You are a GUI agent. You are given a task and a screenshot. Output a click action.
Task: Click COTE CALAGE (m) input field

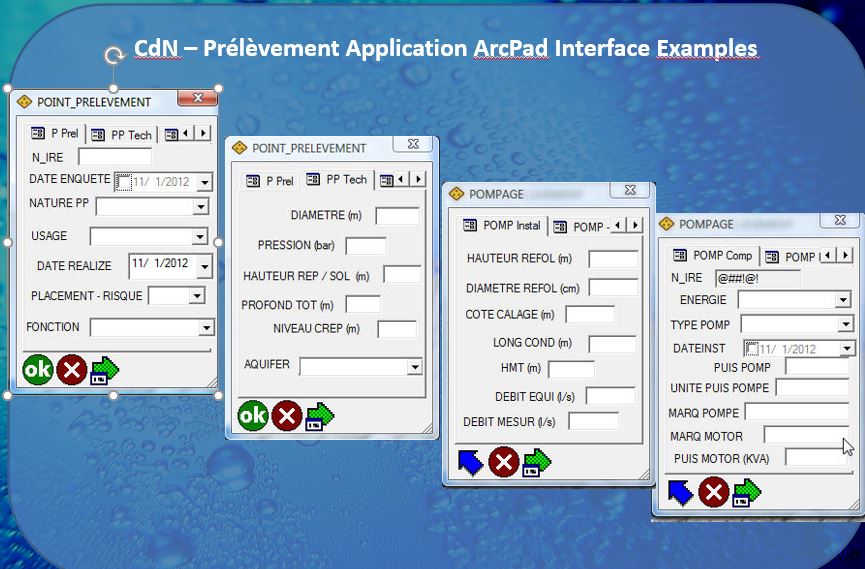(x=590, y=314)
